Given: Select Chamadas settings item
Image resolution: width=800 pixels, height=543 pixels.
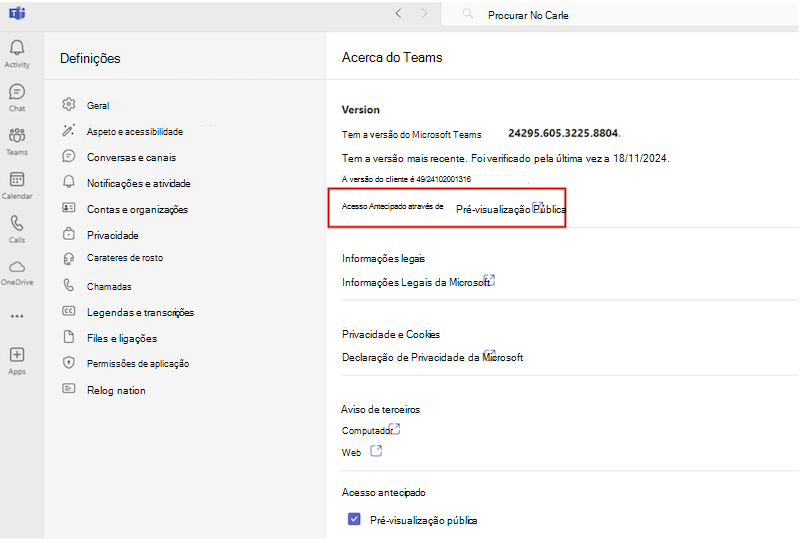Looking at the screenshot, I should [x=109, y=287].
